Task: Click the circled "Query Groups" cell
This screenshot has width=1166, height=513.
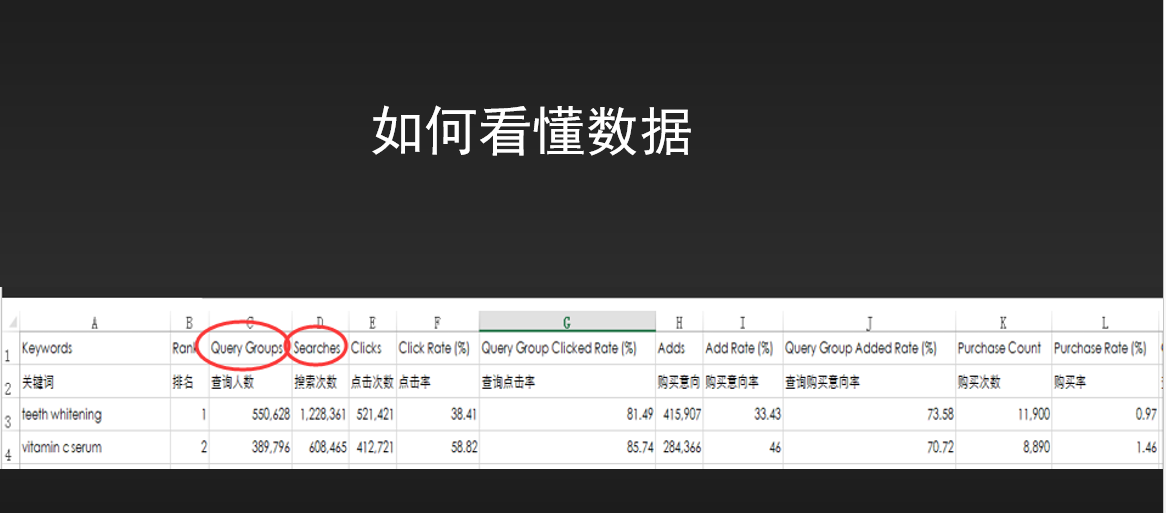Action: click(x=247, y=349)
